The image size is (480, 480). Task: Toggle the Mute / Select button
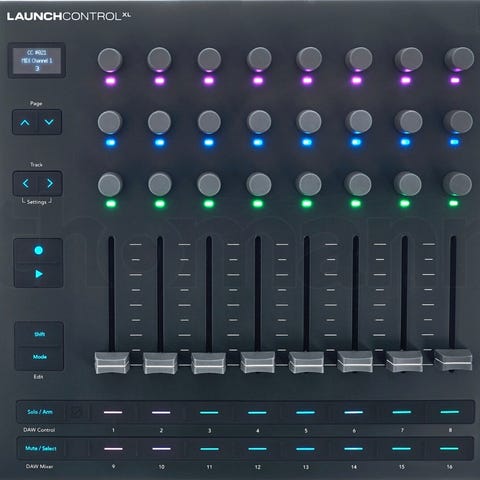pos(41,448)
